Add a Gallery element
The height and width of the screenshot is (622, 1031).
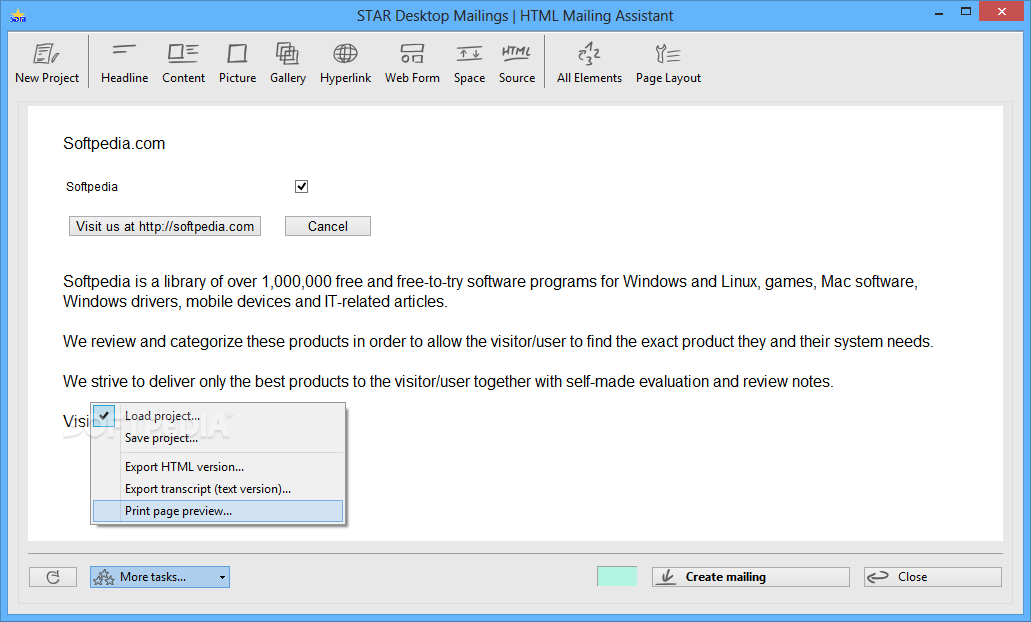pyautogui.click(x=287, y=63)
